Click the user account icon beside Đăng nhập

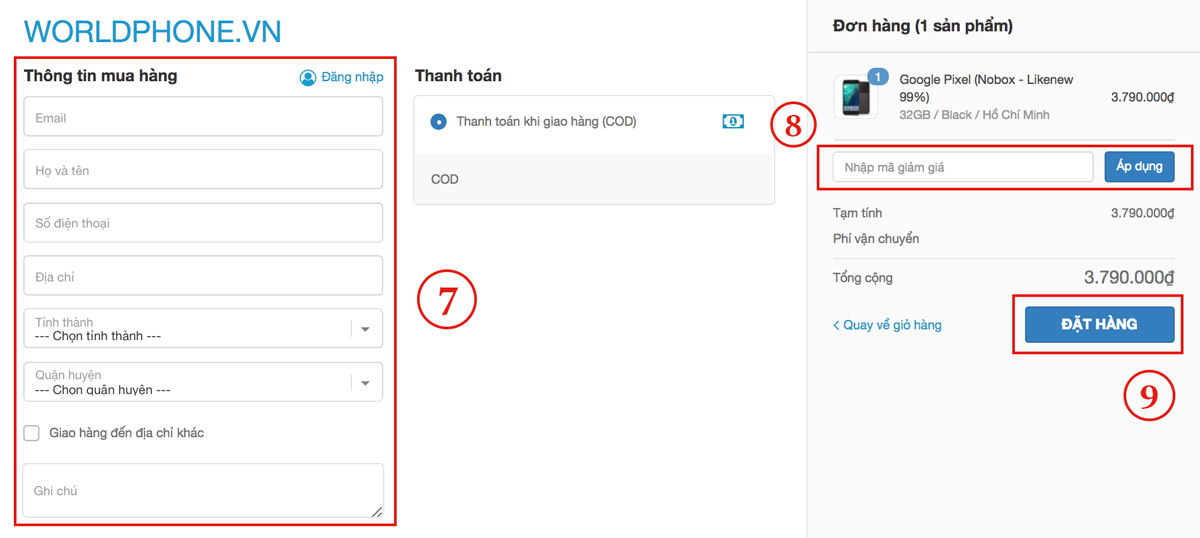[308, 77]
